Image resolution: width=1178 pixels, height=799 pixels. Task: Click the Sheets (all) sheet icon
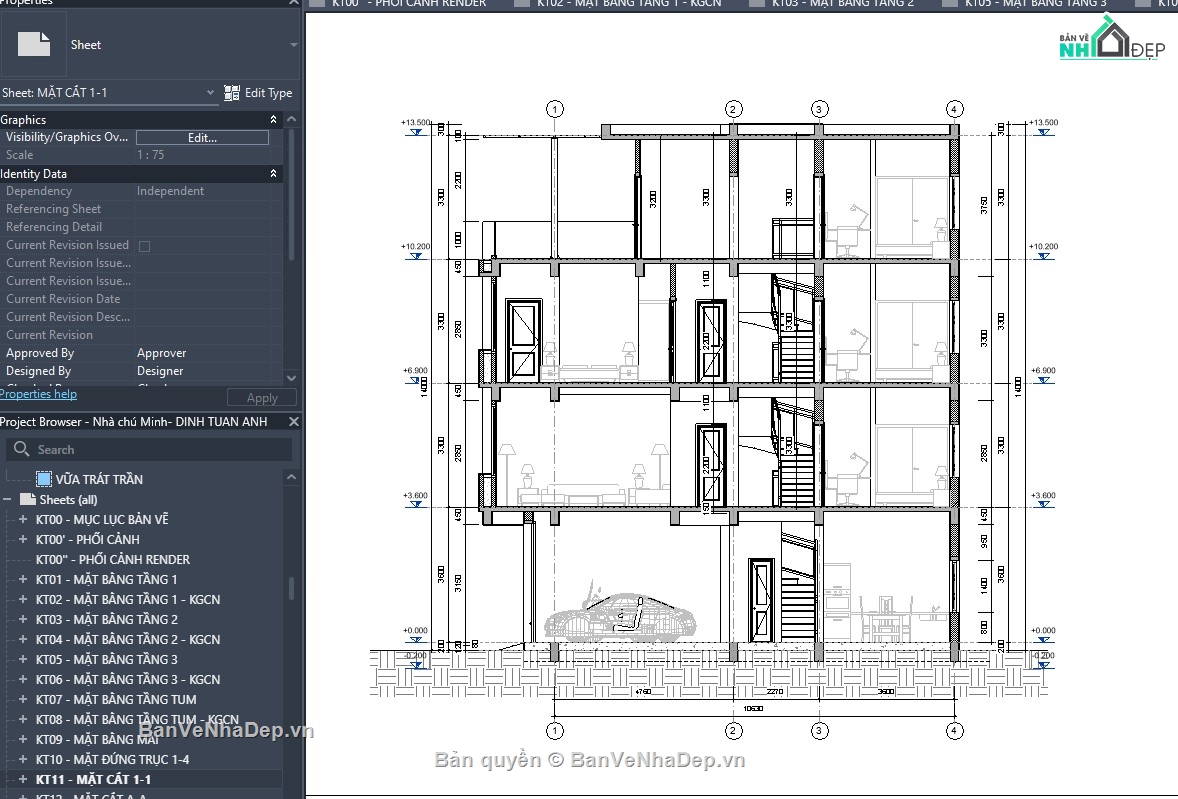coord(28,499)
